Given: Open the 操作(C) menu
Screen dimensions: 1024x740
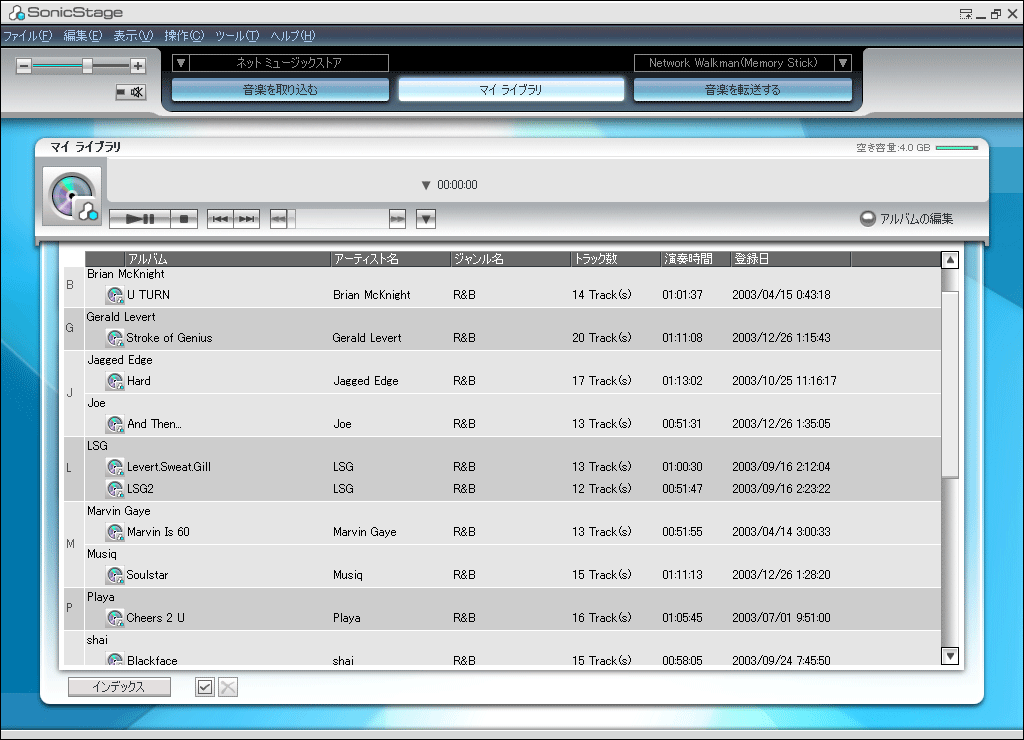Looking at the screenshot, I should (184, 36).
